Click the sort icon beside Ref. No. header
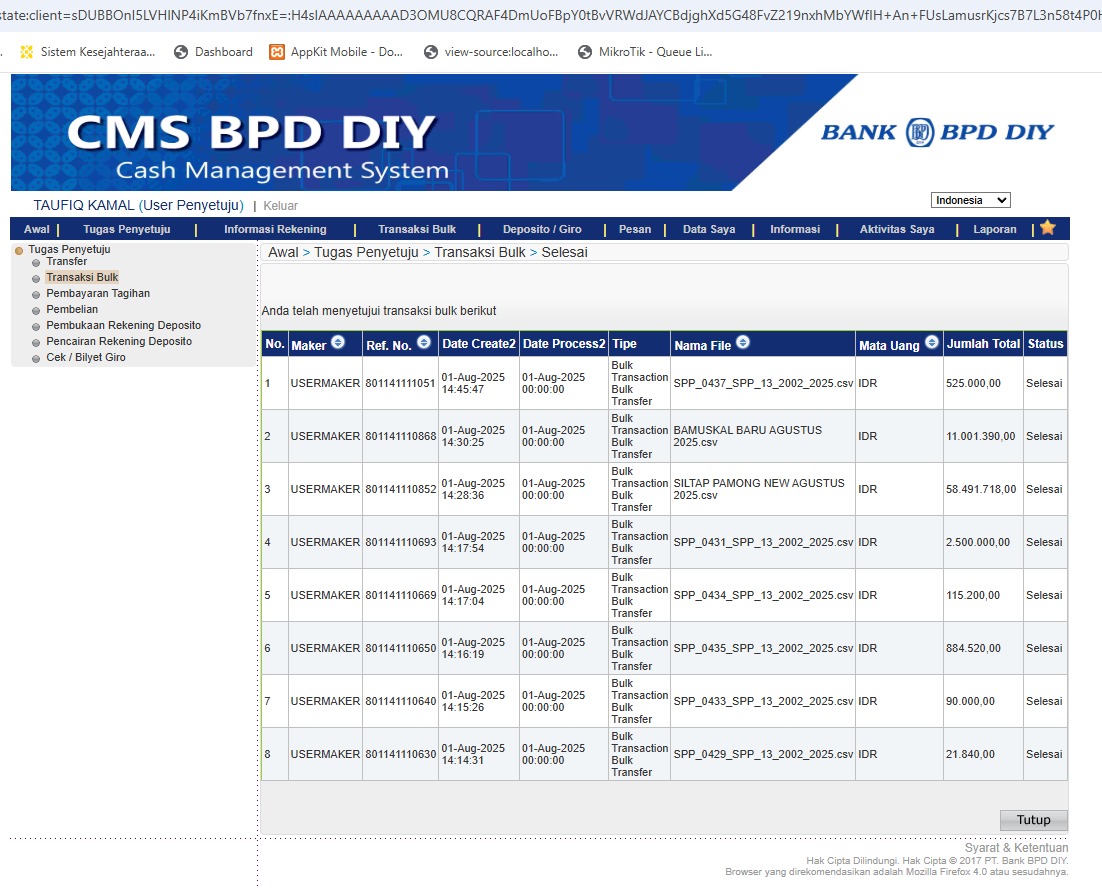The width and height of the screenshot is (1102, 888). coord(424,342)
